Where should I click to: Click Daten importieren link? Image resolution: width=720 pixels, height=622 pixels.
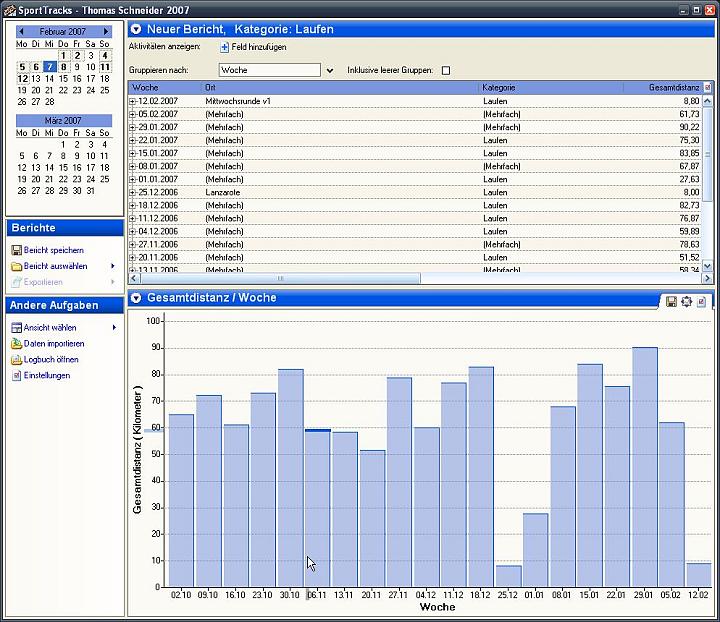point(54,344)
